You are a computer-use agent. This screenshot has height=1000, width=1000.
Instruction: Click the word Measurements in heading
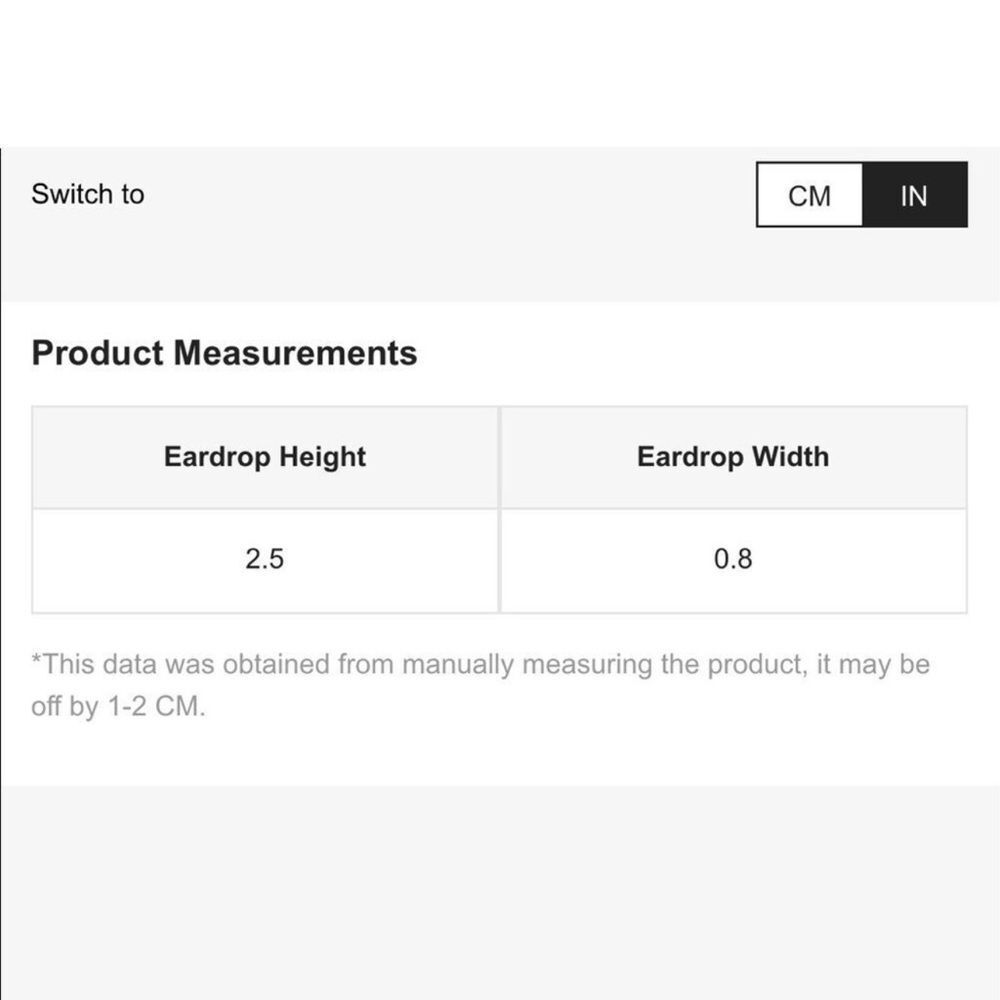tap(295, 353)
